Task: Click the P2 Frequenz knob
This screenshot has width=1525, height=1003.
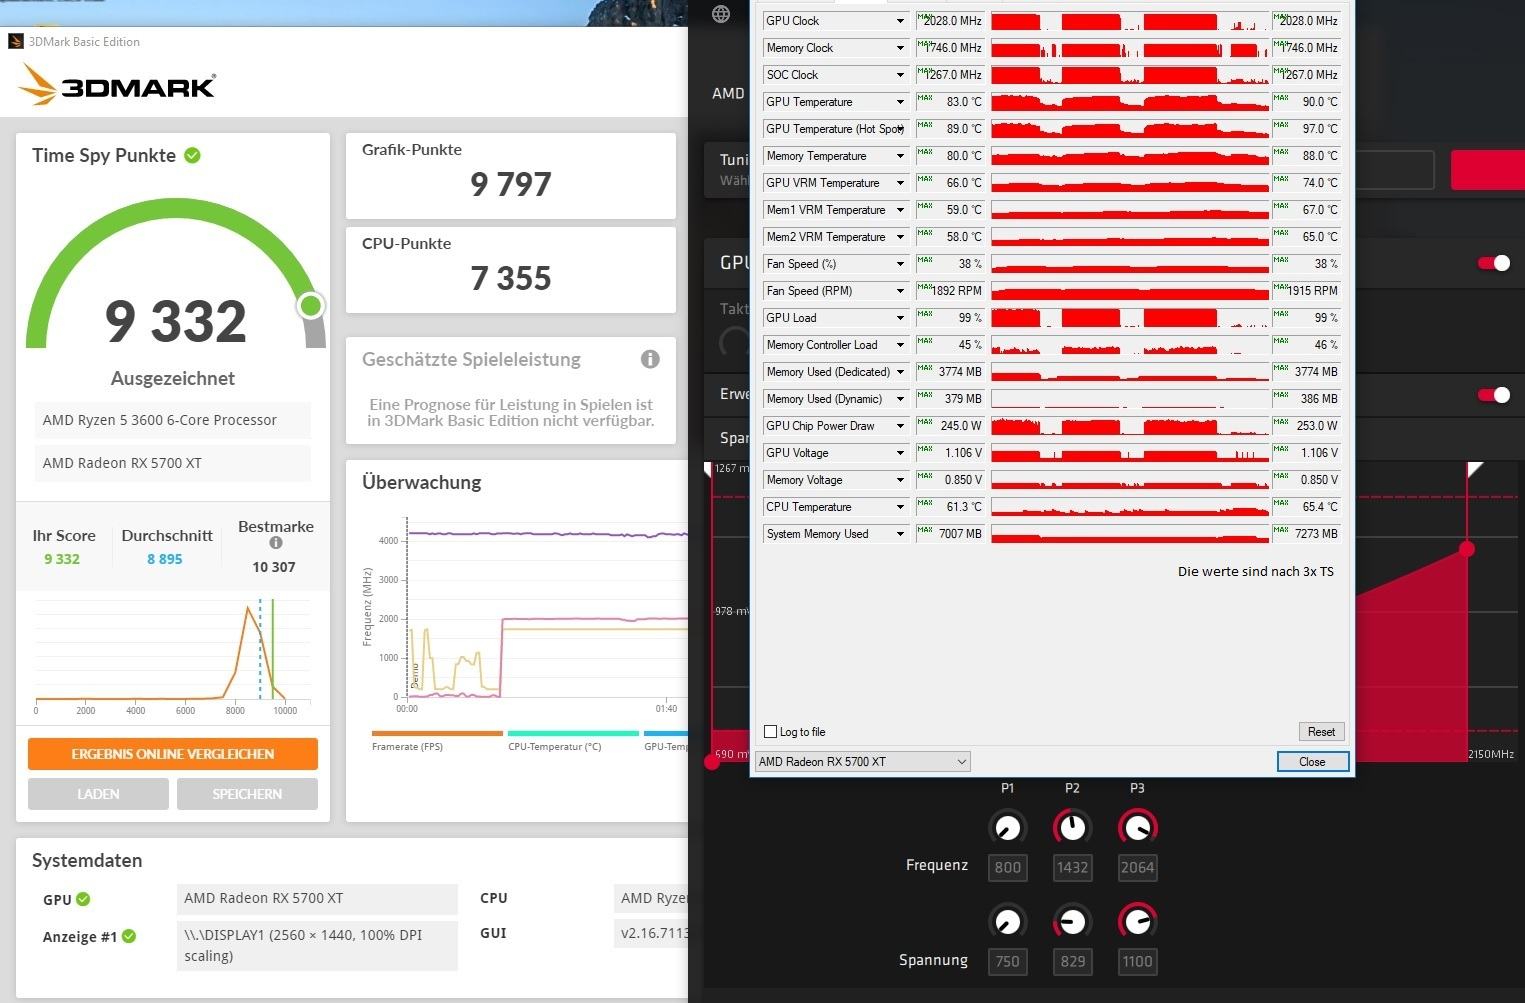Action: point(1072,827)
